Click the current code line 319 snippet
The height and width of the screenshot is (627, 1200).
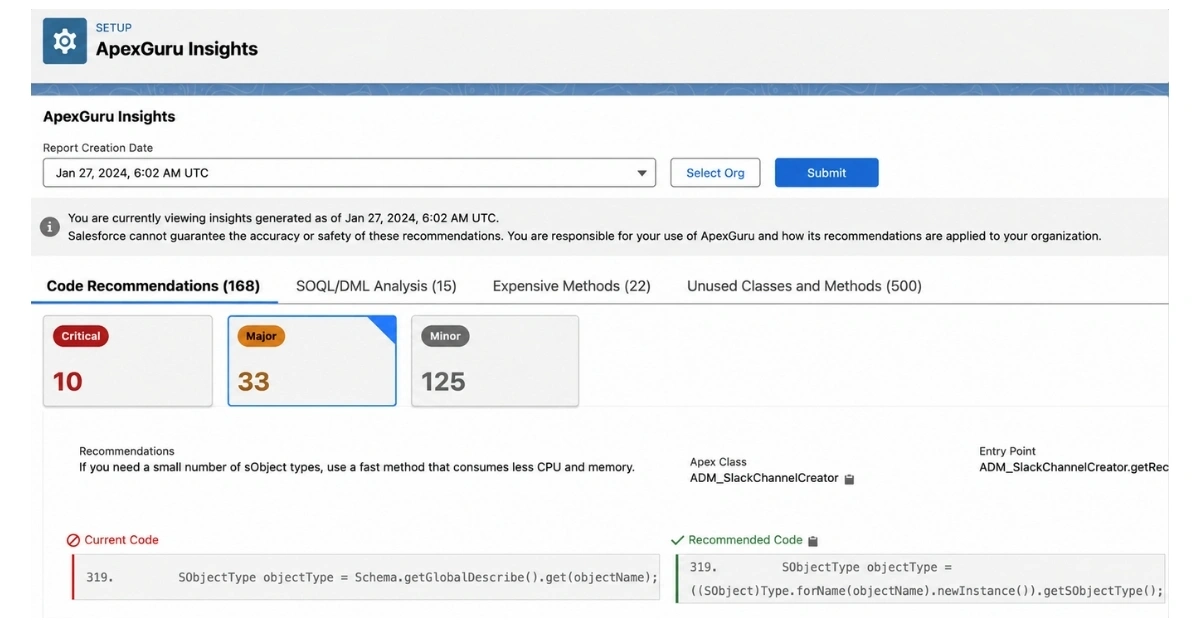pyautogui.click(x=366, y=578)
